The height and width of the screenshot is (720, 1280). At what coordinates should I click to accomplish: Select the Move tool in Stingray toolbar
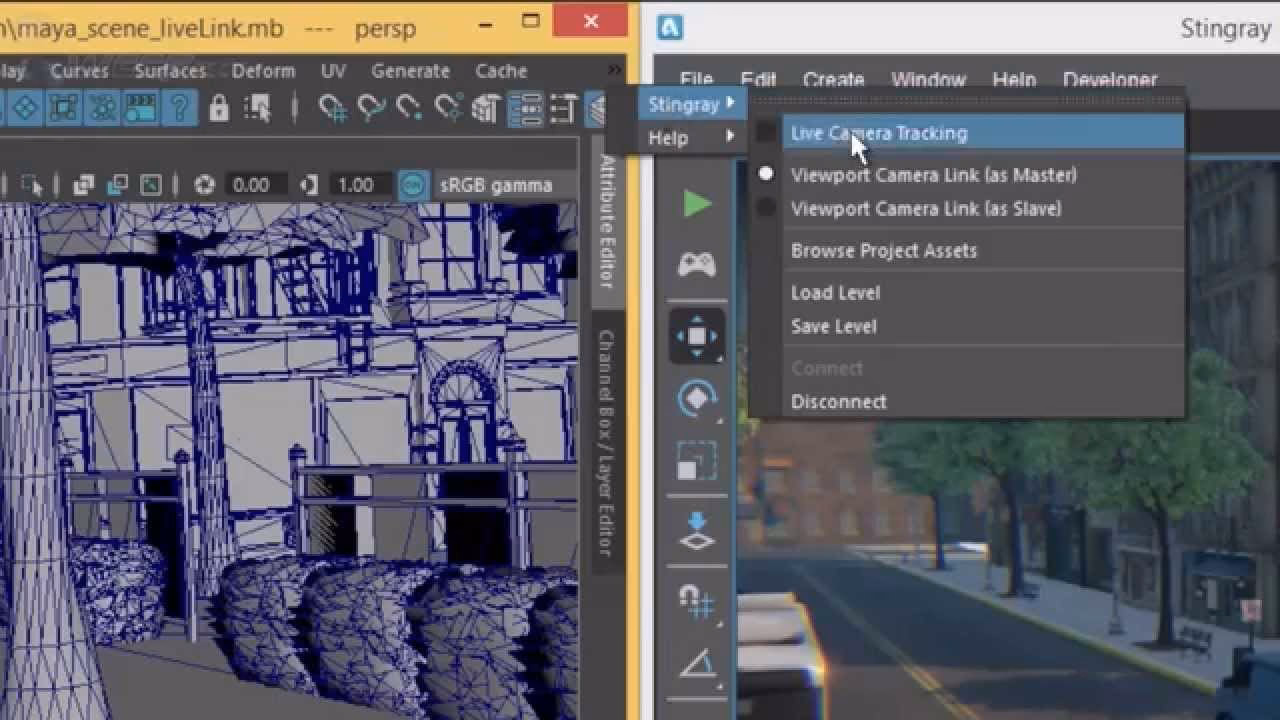pos(697,336)
